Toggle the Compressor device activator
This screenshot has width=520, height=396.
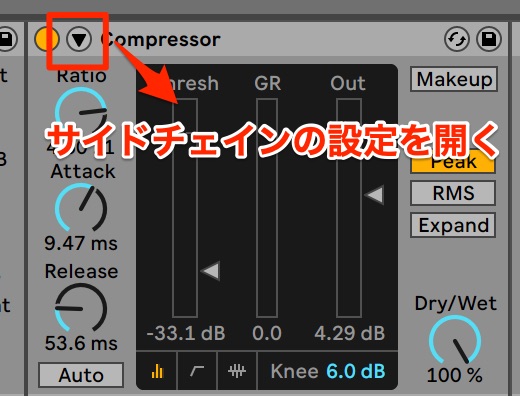[x=47, y=39]
